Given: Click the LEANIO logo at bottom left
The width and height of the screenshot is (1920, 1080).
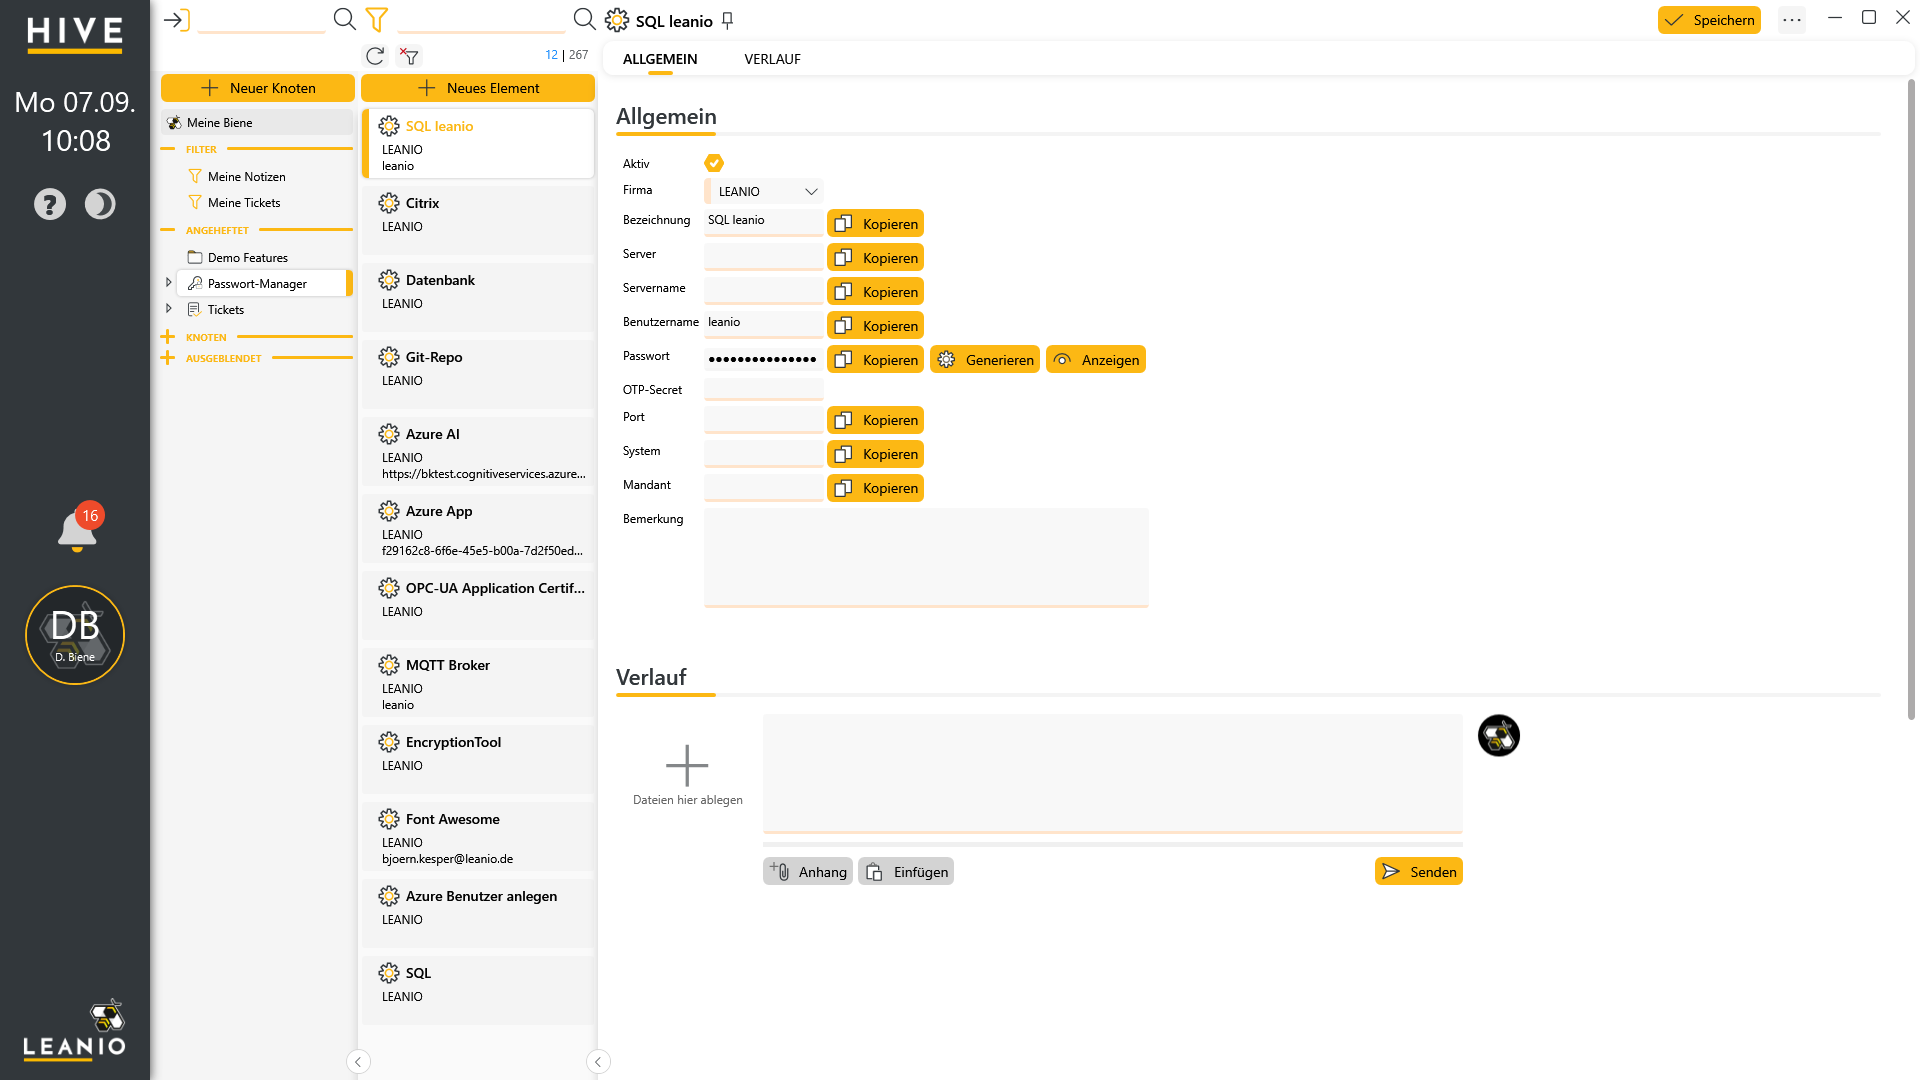Looking at the screenshot, I should click(75, 1030).
